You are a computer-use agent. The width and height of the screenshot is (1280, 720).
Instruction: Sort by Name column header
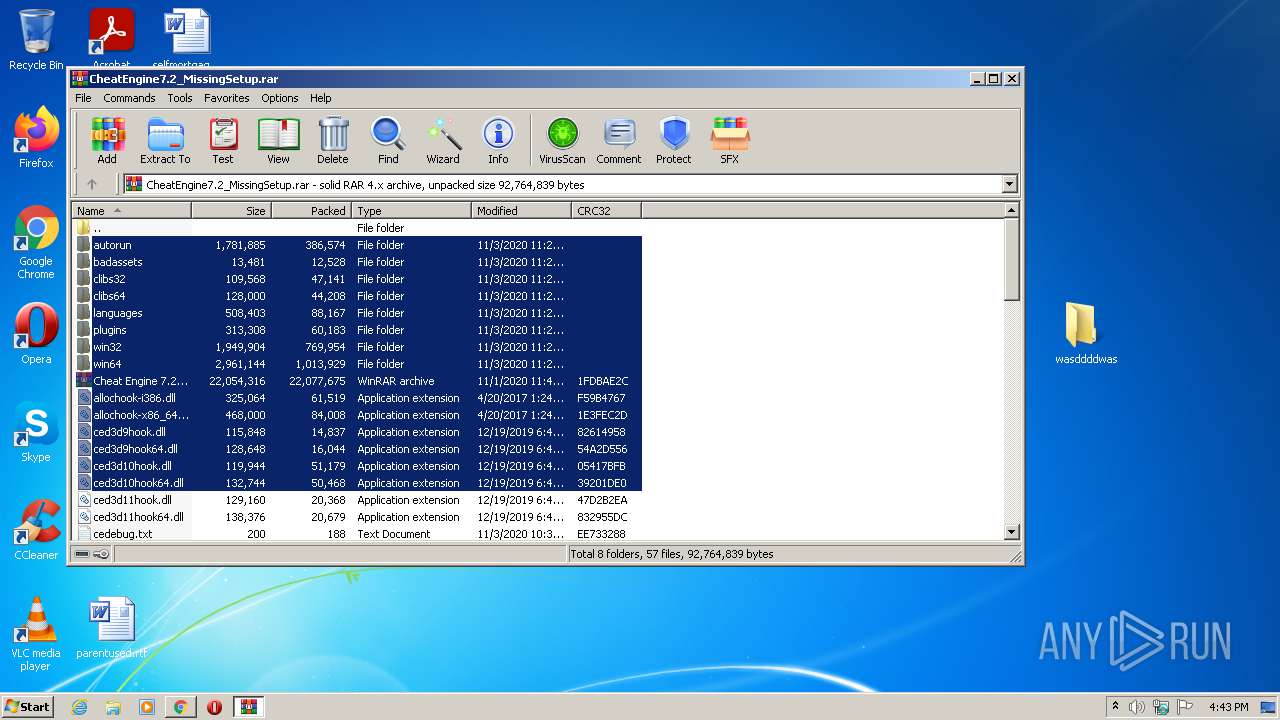point(131,211)
